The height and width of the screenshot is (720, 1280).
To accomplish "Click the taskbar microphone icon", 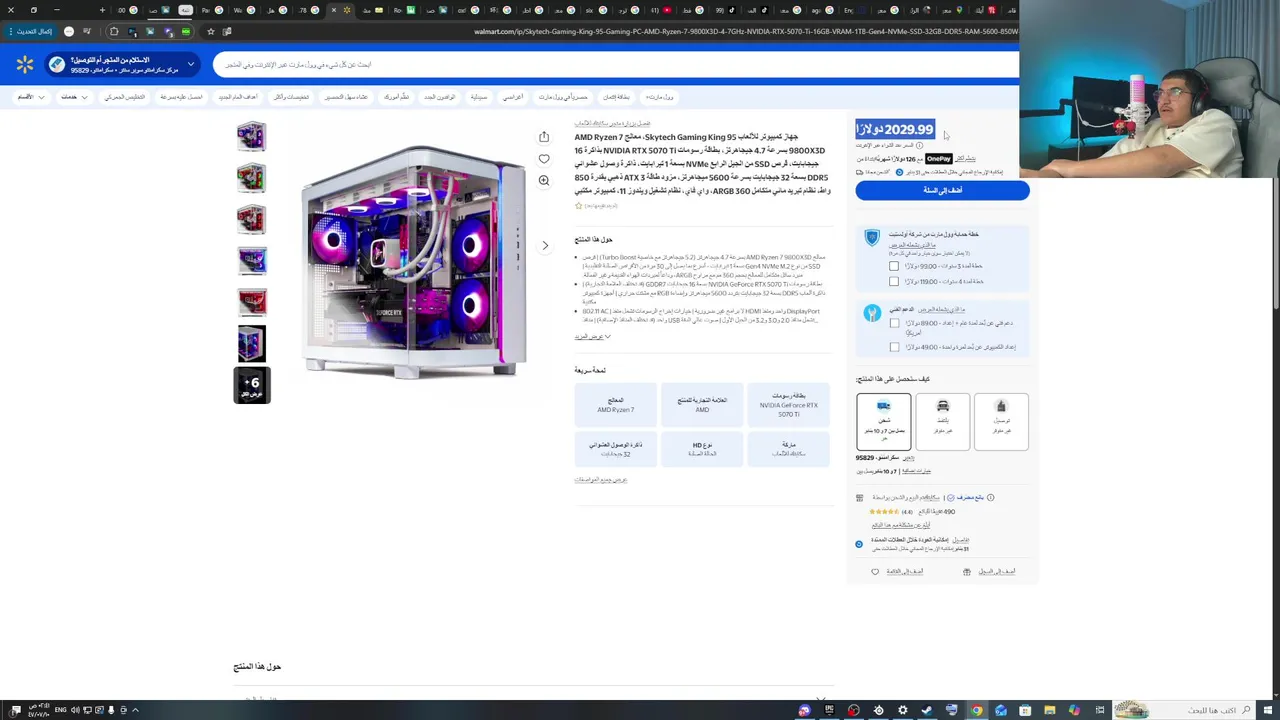I will coord(111,710).
